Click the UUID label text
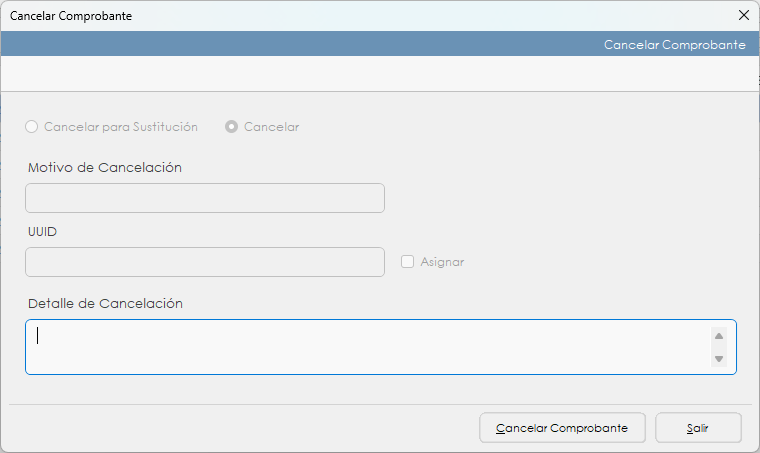The image size is (760, 453). coord(42,231)
